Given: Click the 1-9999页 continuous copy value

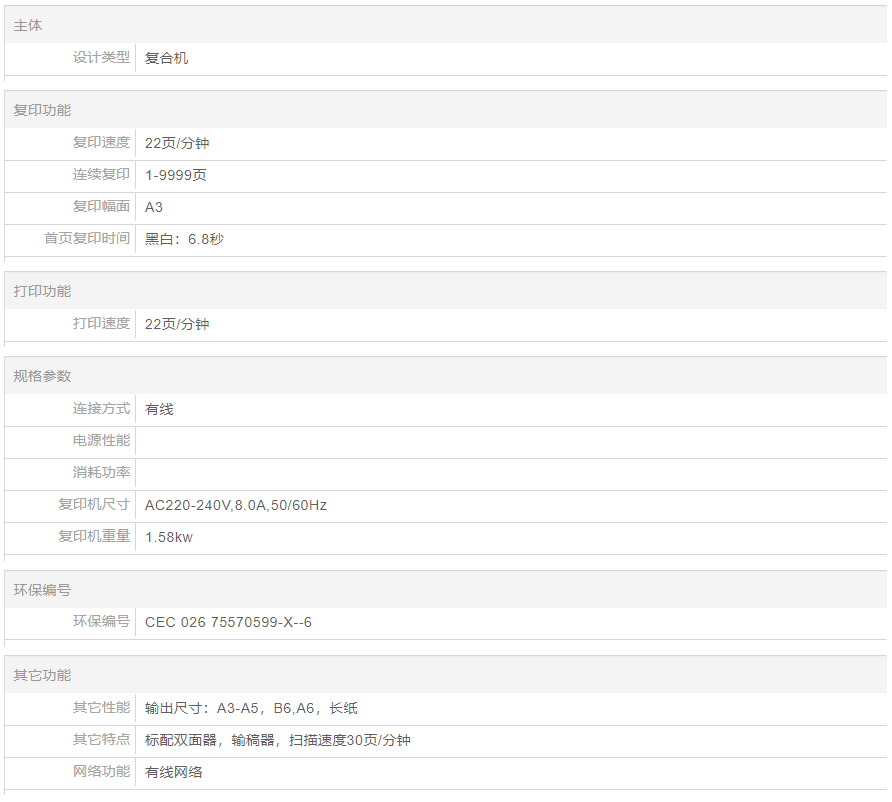Looking at the screenshot, I should tap(176, 175).
